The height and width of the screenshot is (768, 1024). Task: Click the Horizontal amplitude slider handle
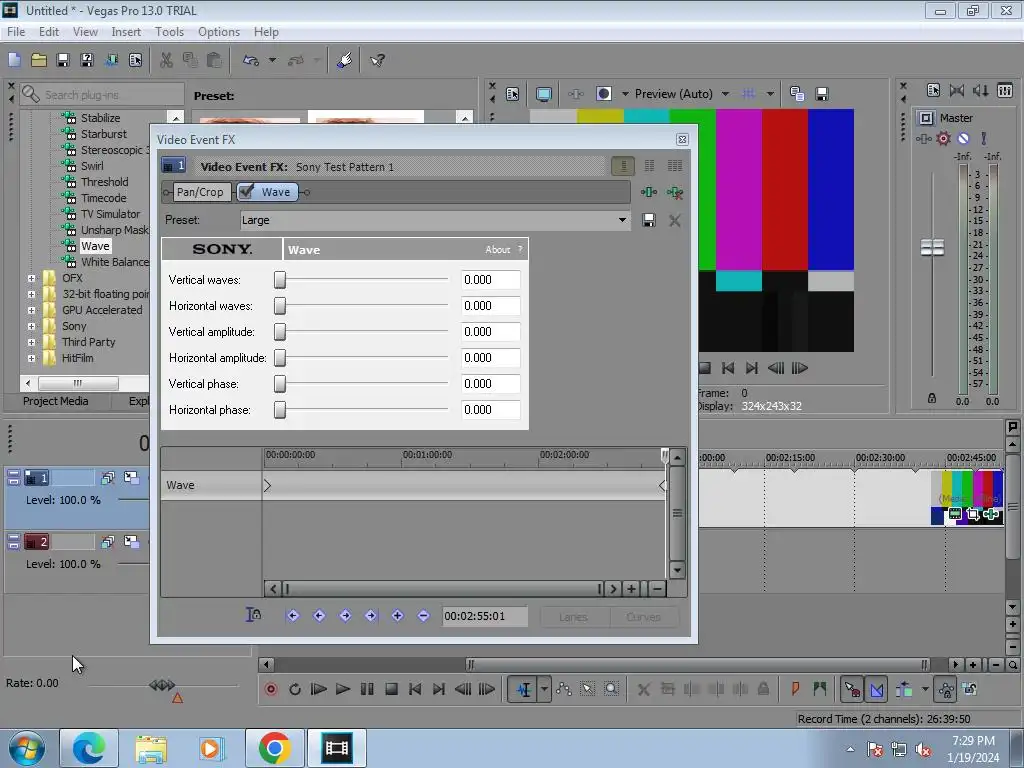(x=280, y=358)
